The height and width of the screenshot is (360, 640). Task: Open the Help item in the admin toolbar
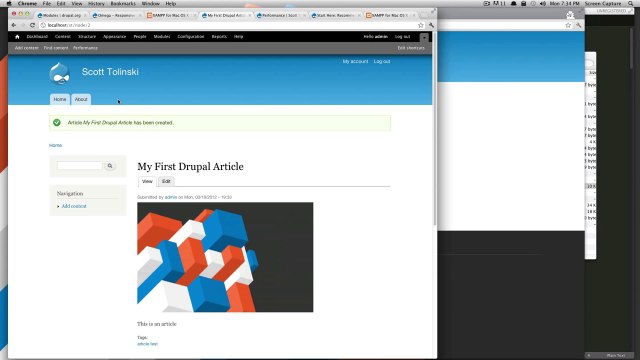(x=239, y=37)
